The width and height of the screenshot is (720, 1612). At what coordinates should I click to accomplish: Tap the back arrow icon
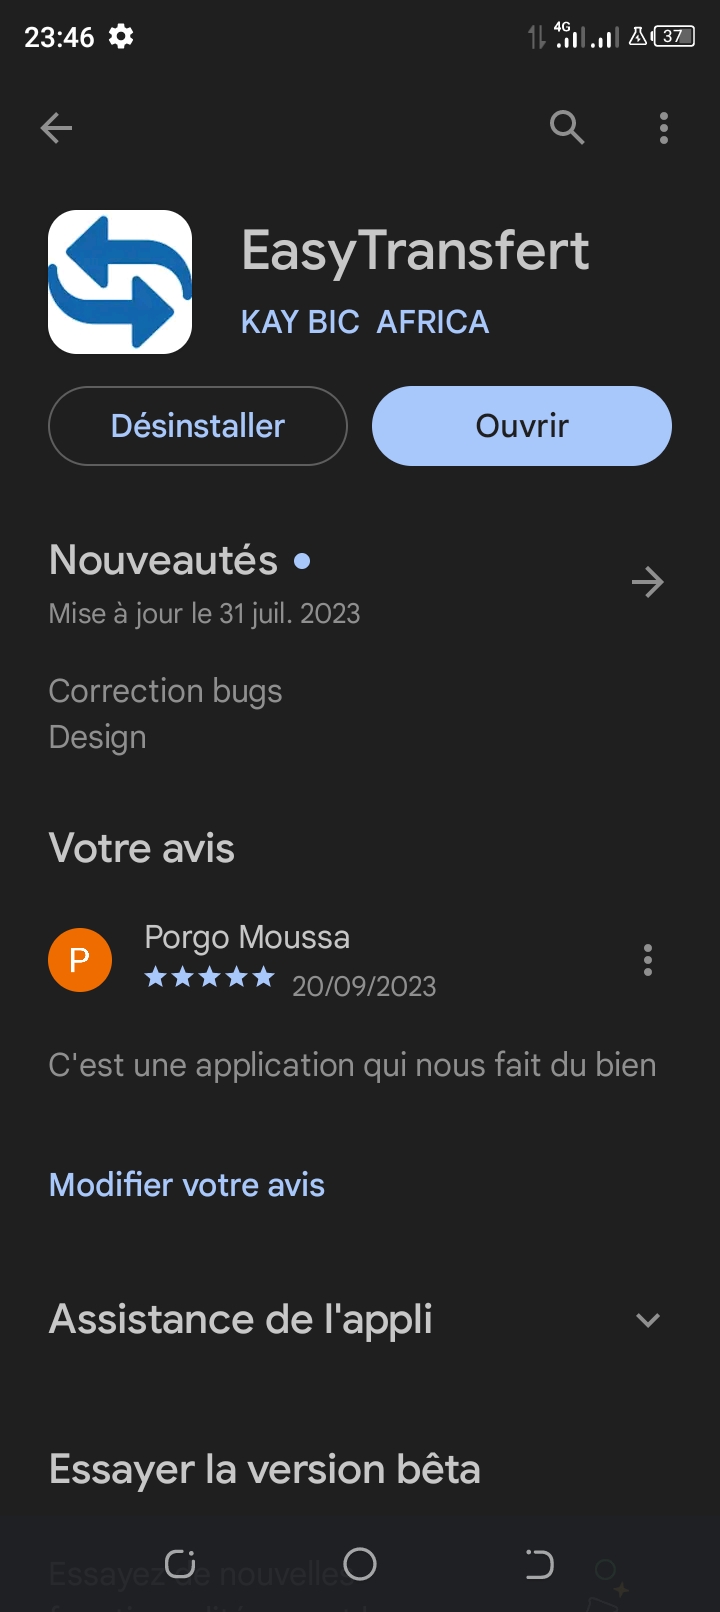click(56, 128)
